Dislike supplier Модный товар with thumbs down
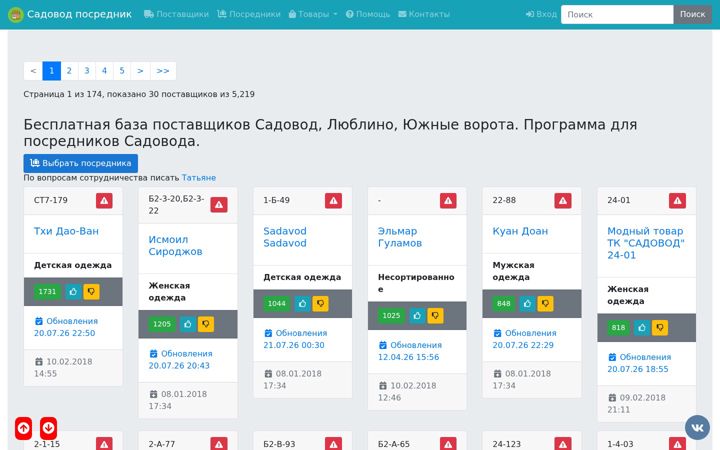This screenshot has width=720, height=450. 660,327
